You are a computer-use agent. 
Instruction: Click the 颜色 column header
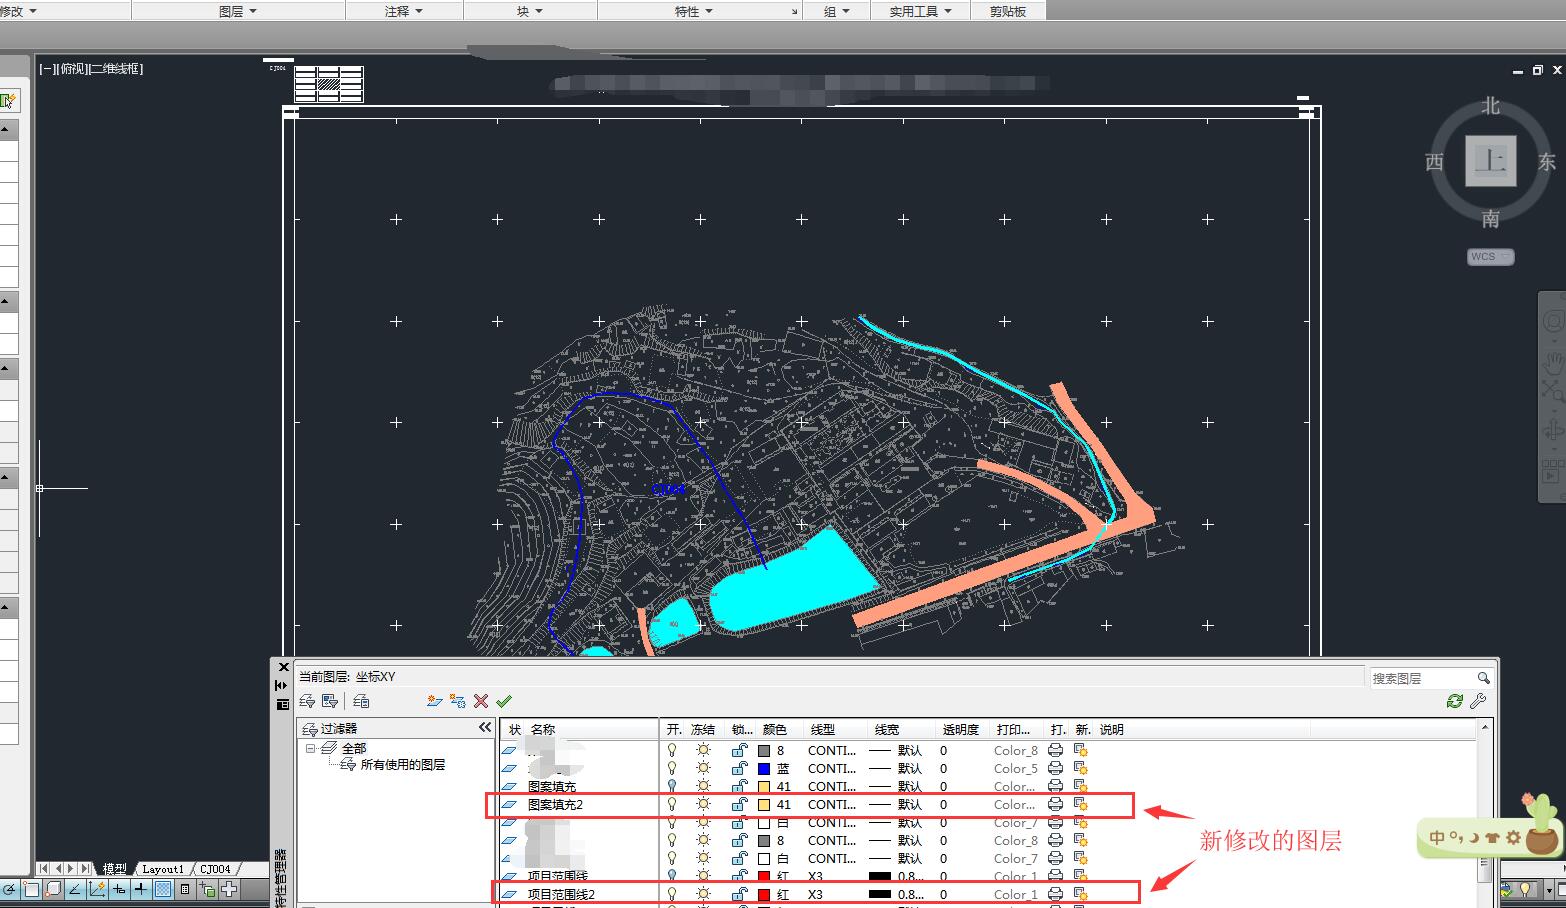(775, 730)
